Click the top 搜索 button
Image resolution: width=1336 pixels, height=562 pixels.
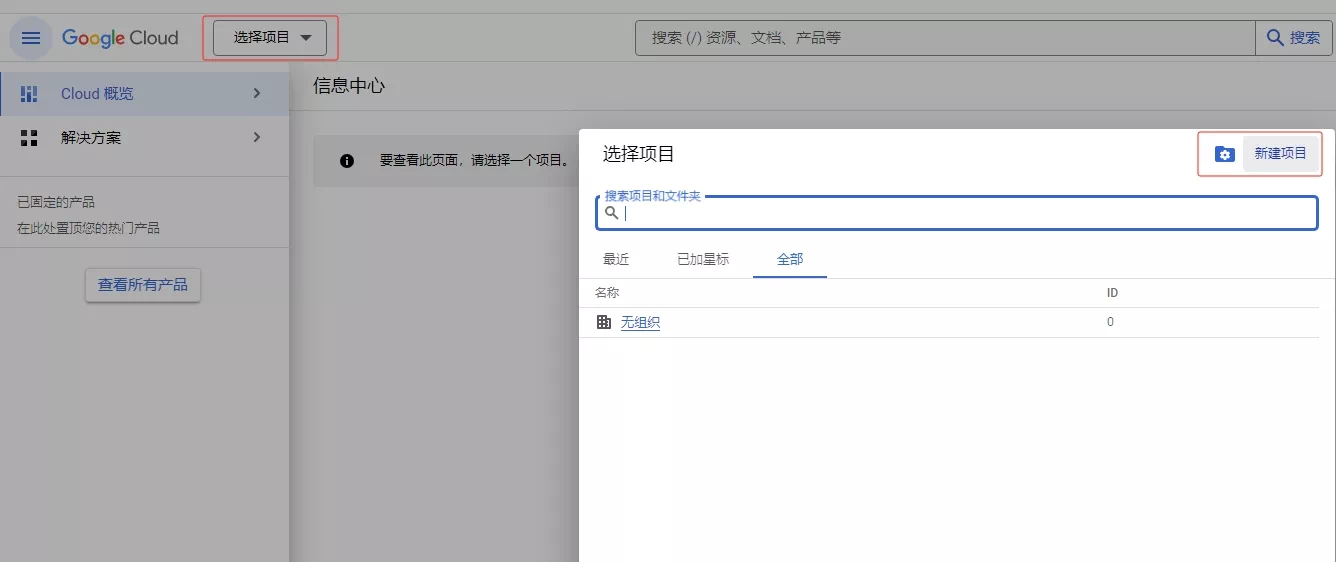[x=1294, y=38]
